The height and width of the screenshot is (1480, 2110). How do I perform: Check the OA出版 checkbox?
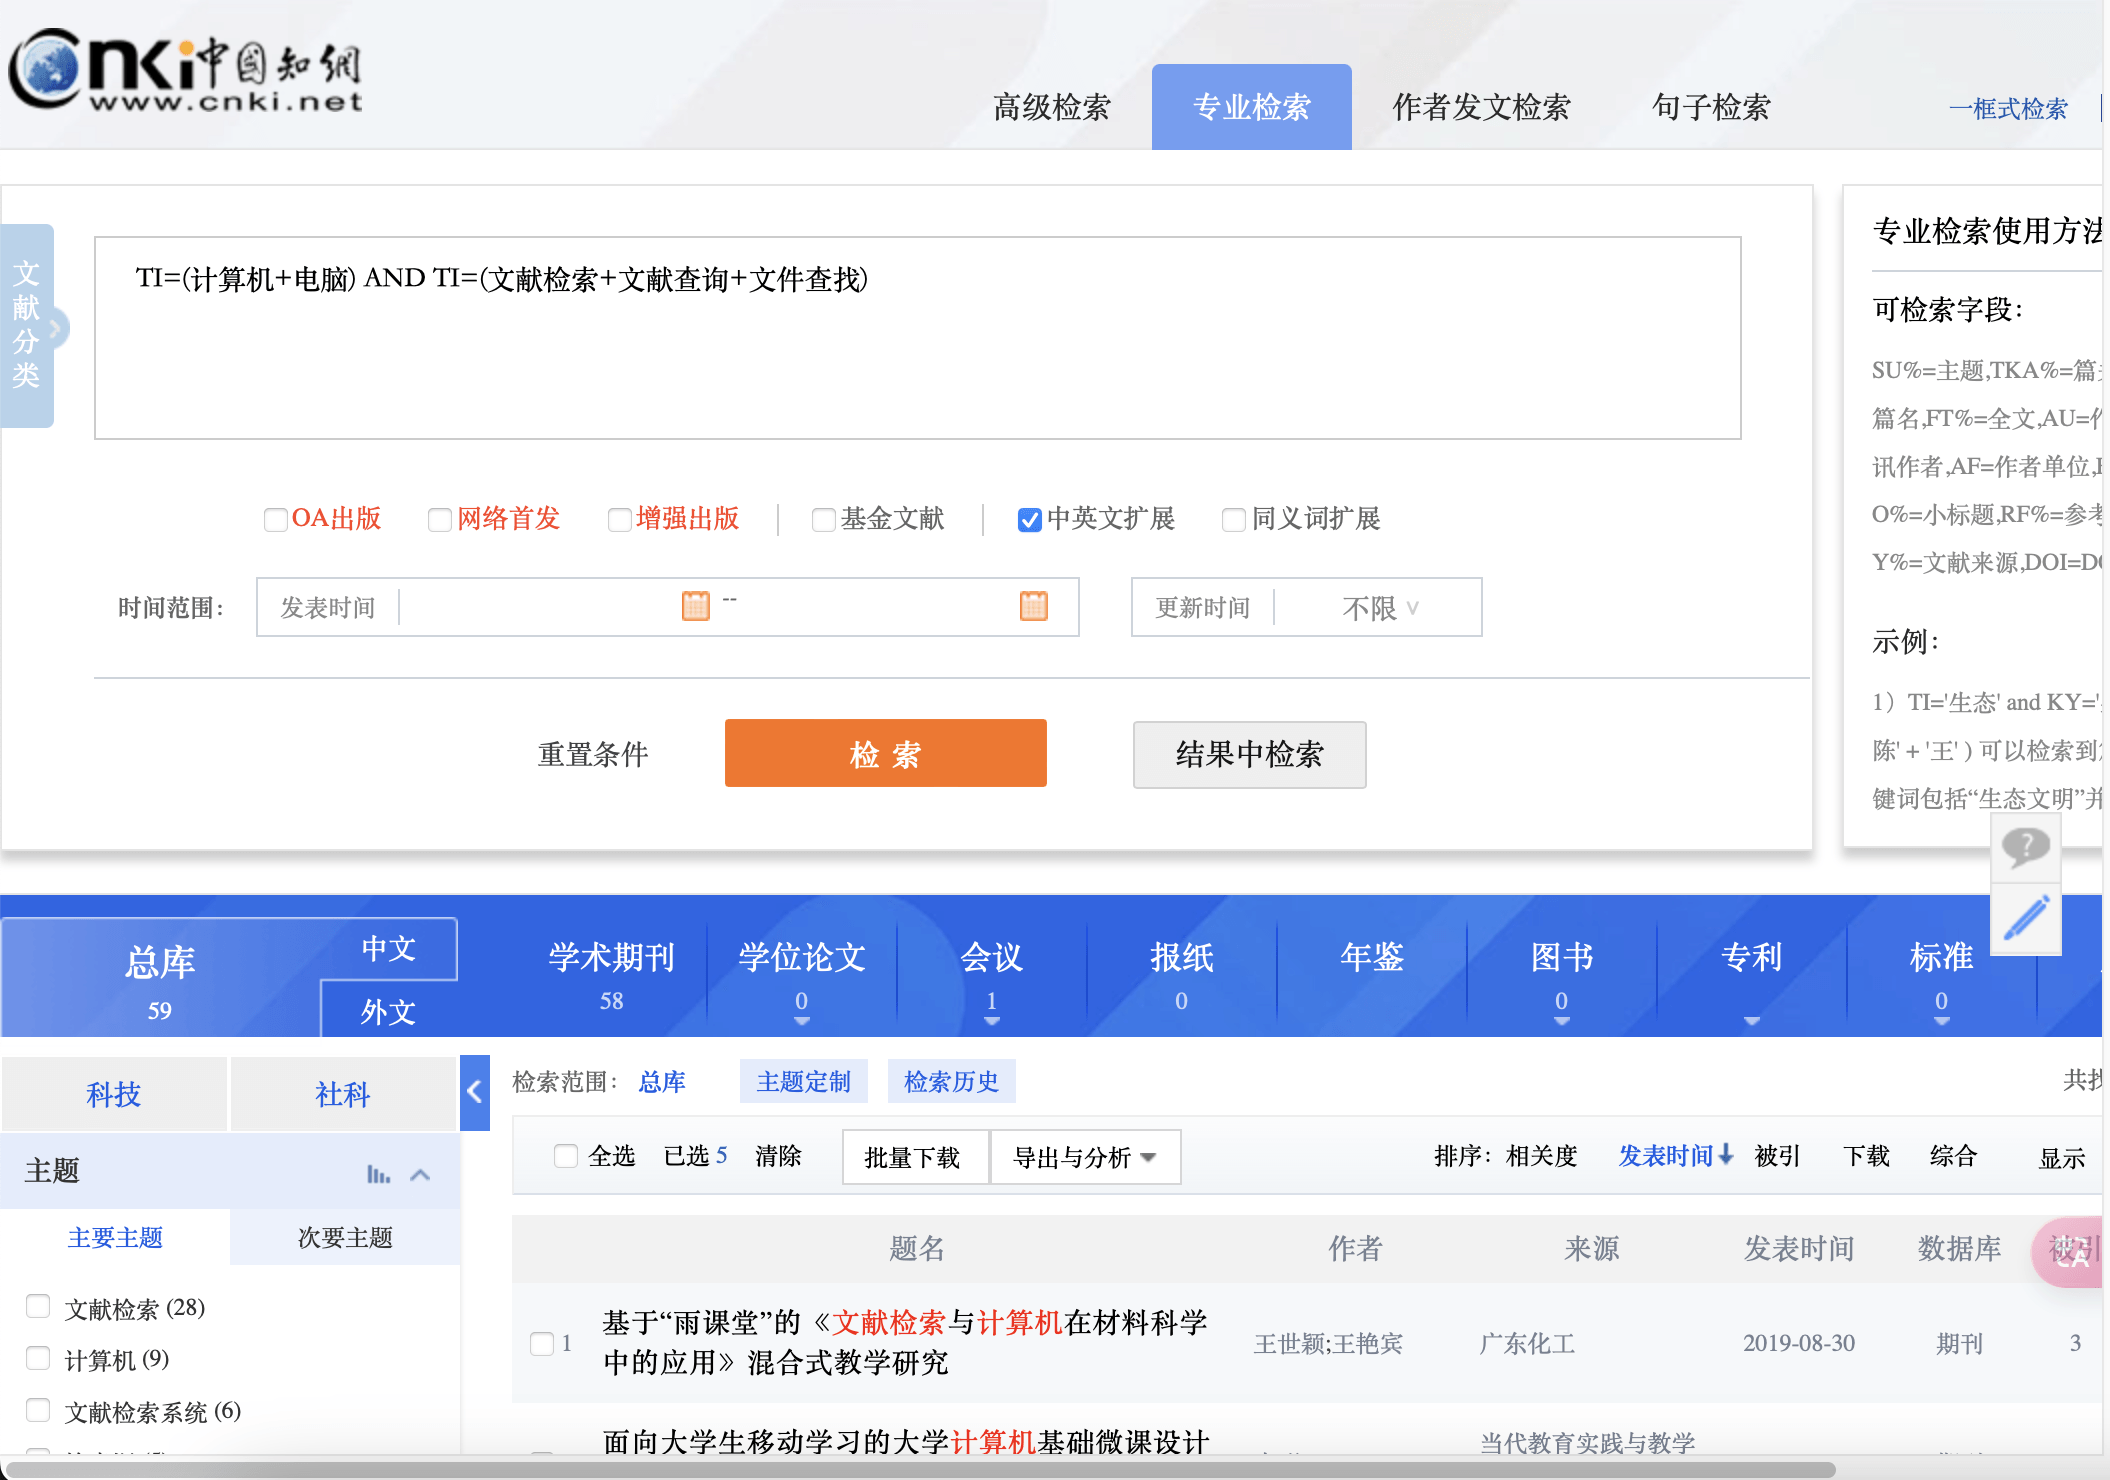[x=275, y=519]
